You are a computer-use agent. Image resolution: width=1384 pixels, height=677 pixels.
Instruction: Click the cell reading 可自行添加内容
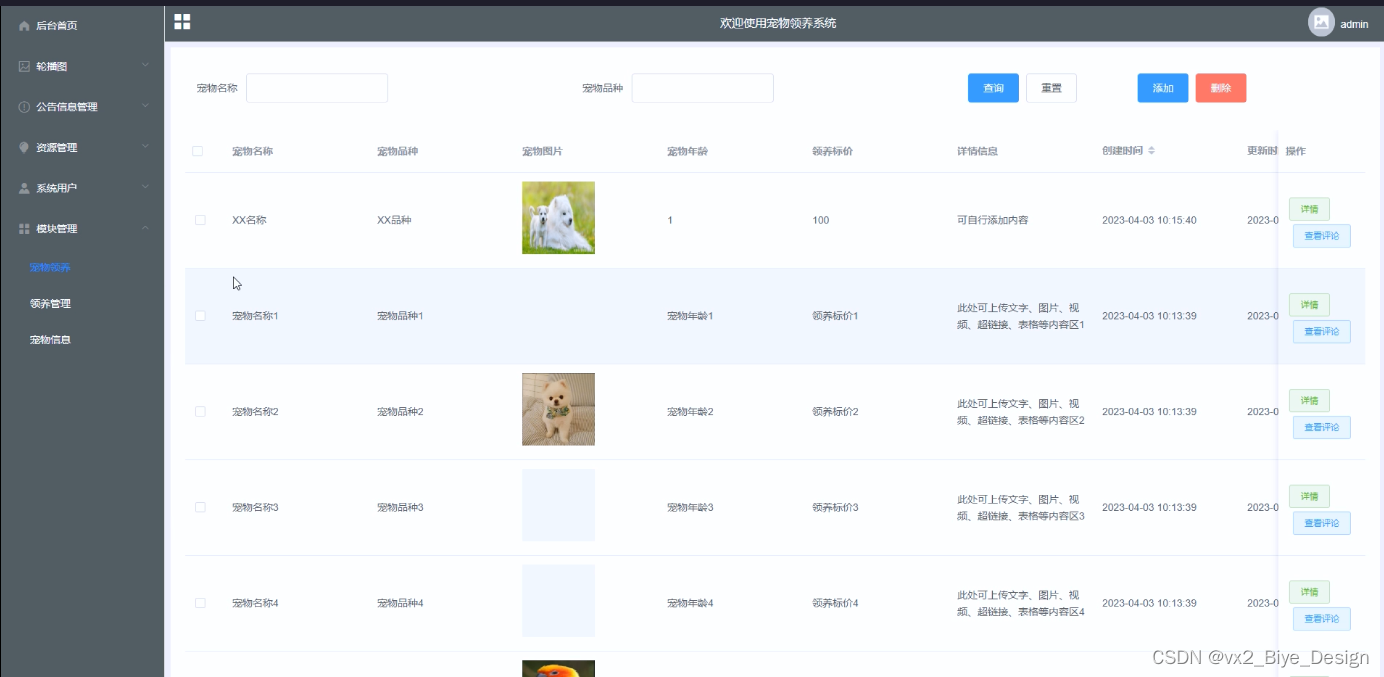(x=992, y=220)
